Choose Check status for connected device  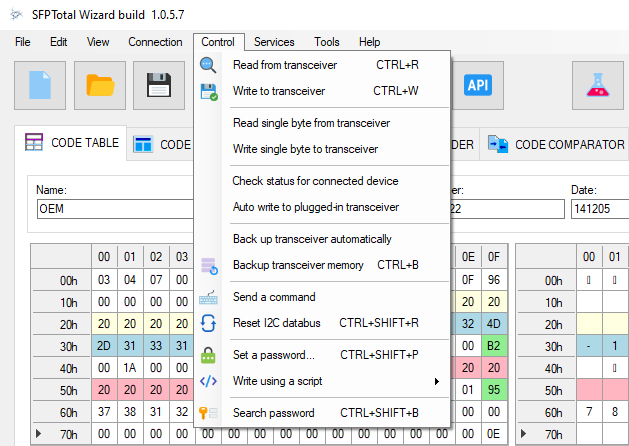[322, 181]
